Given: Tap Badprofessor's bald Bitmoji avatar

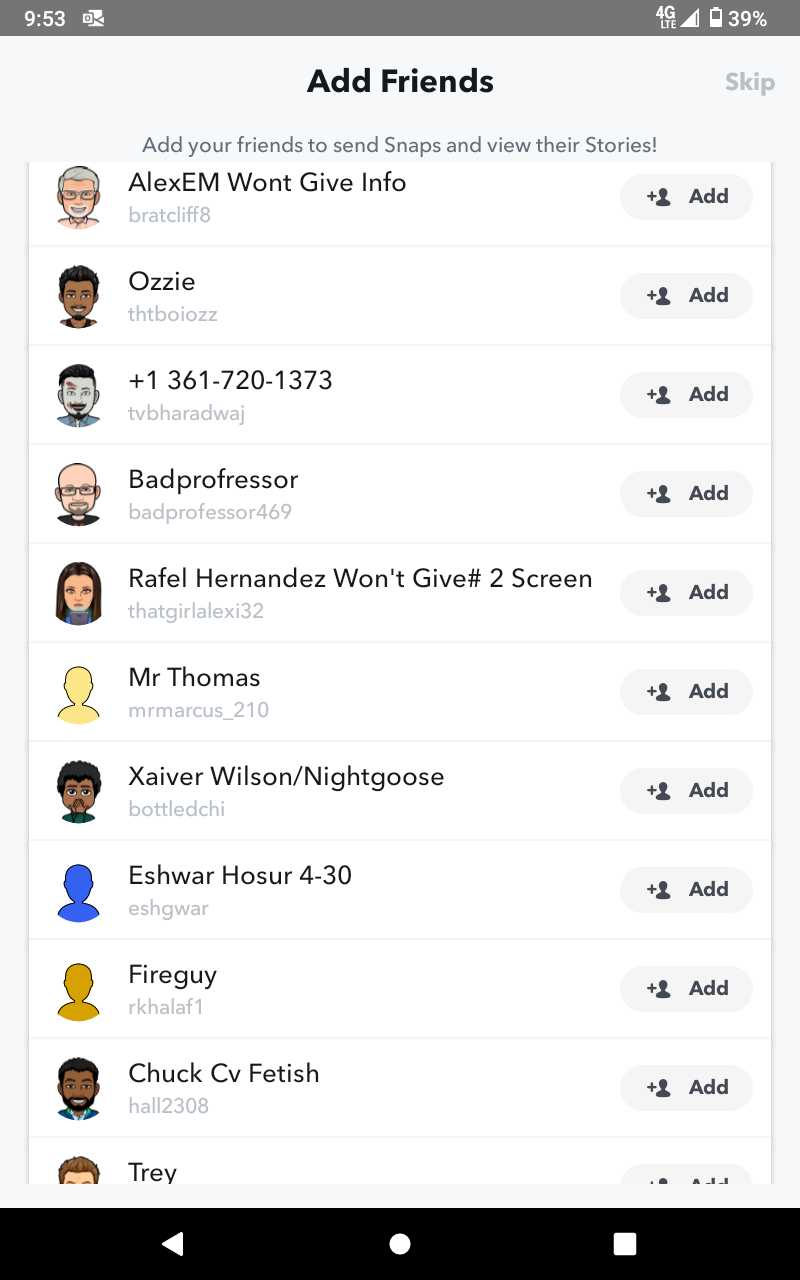Looking at the screenshot, I should 79,494.
